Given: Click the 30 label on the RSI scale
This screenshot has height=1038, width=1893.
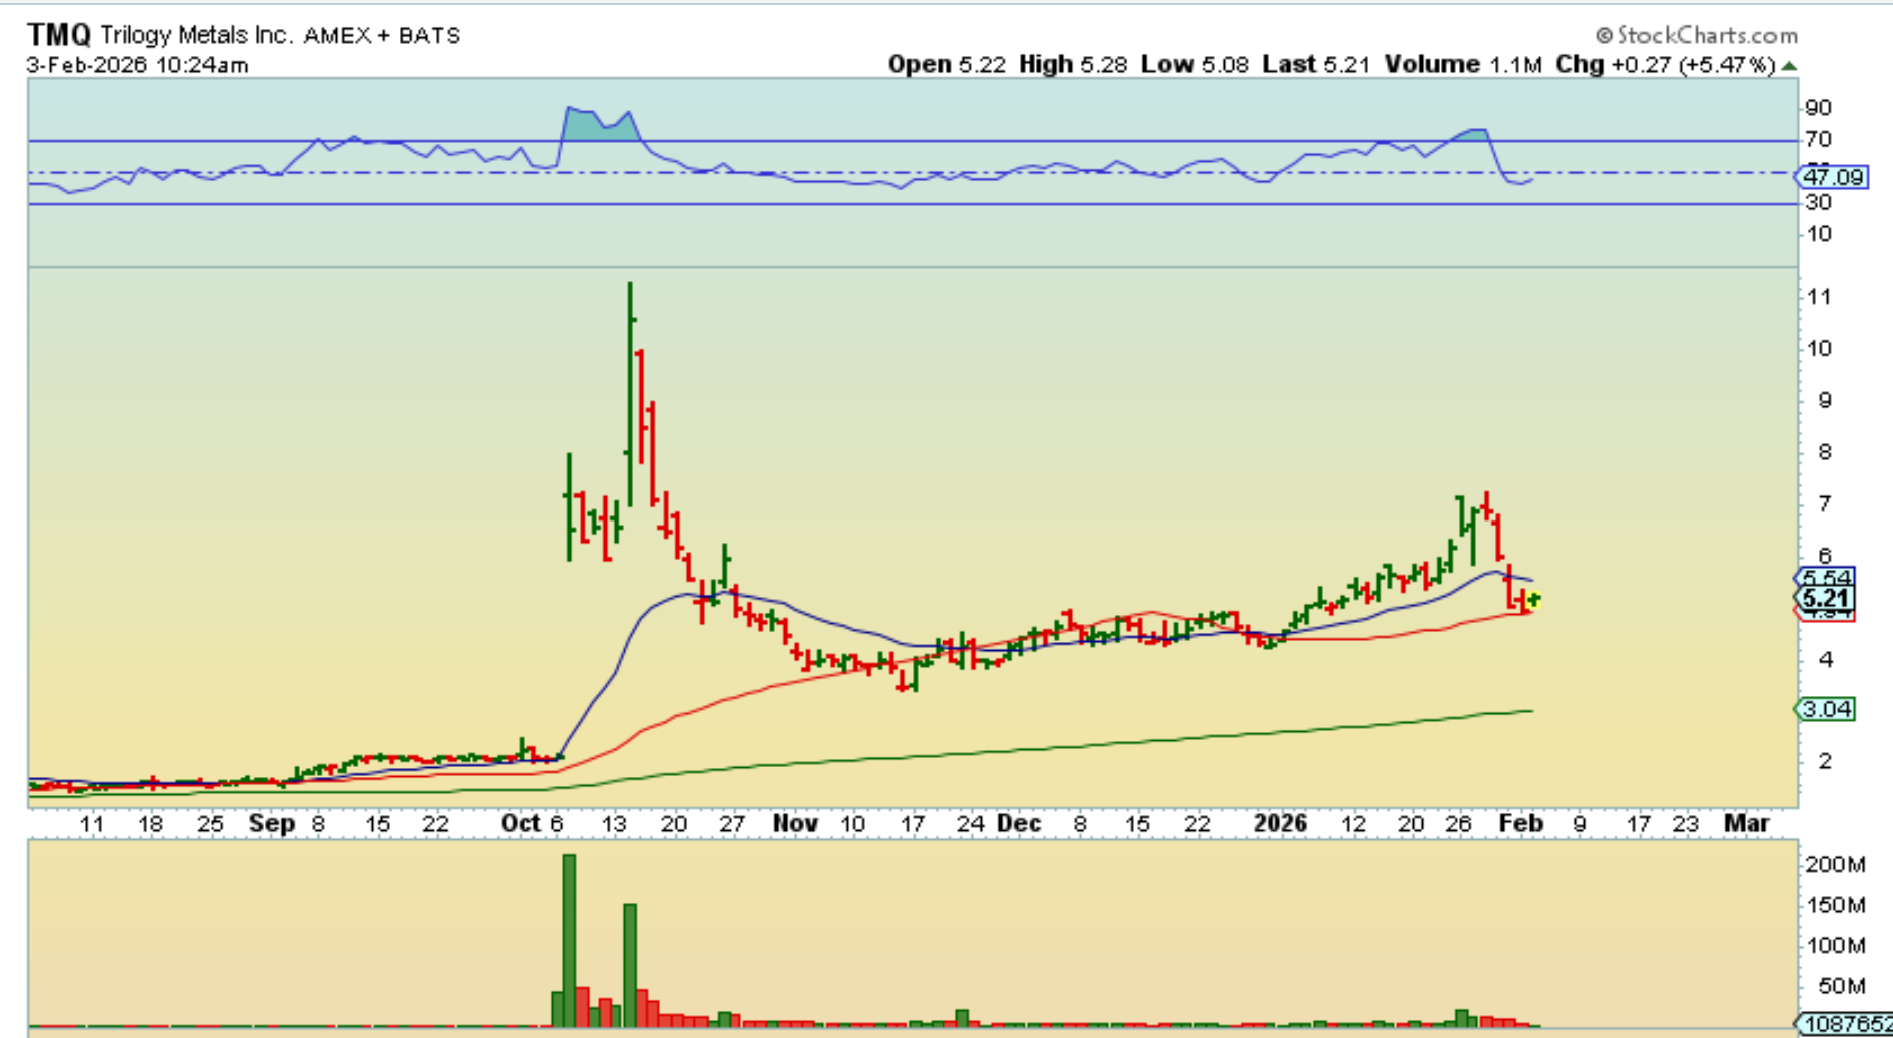Looking at the screenshot, I should (1819, 202).
